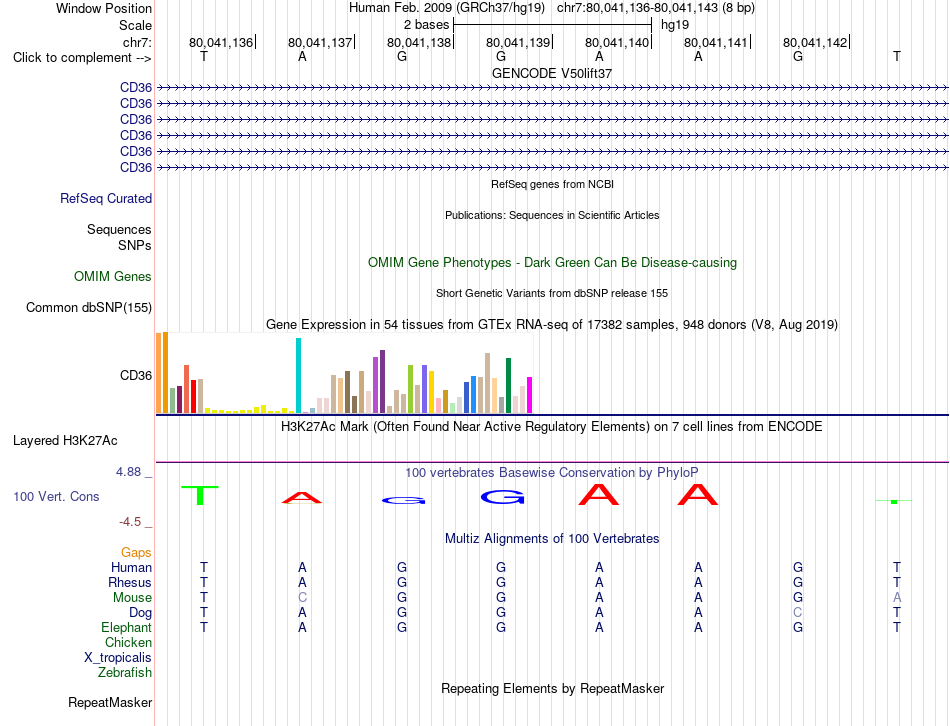Click the chr7: ruler label
950x726 pixels.
pos(137,42)
